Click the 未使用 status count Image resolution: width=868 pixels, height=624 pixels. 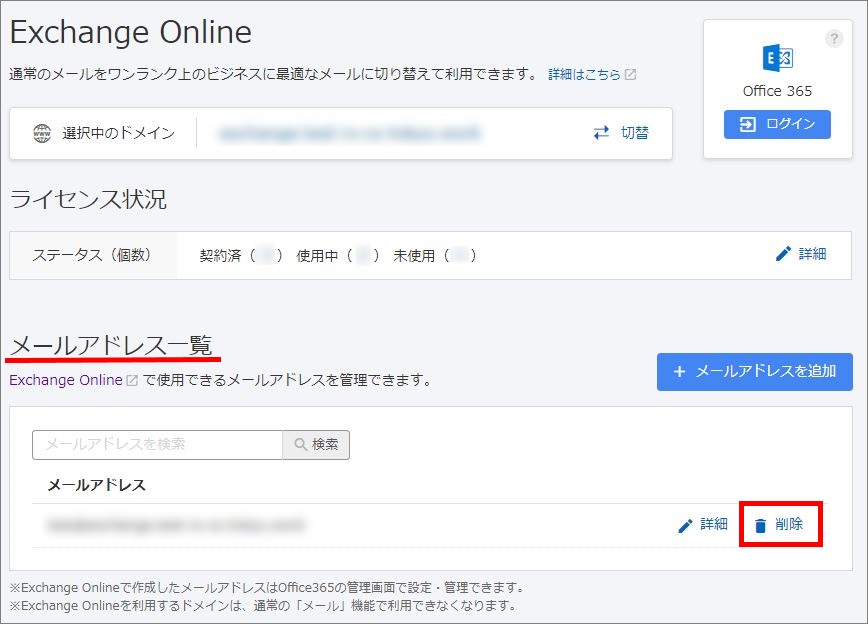point(435,255)
